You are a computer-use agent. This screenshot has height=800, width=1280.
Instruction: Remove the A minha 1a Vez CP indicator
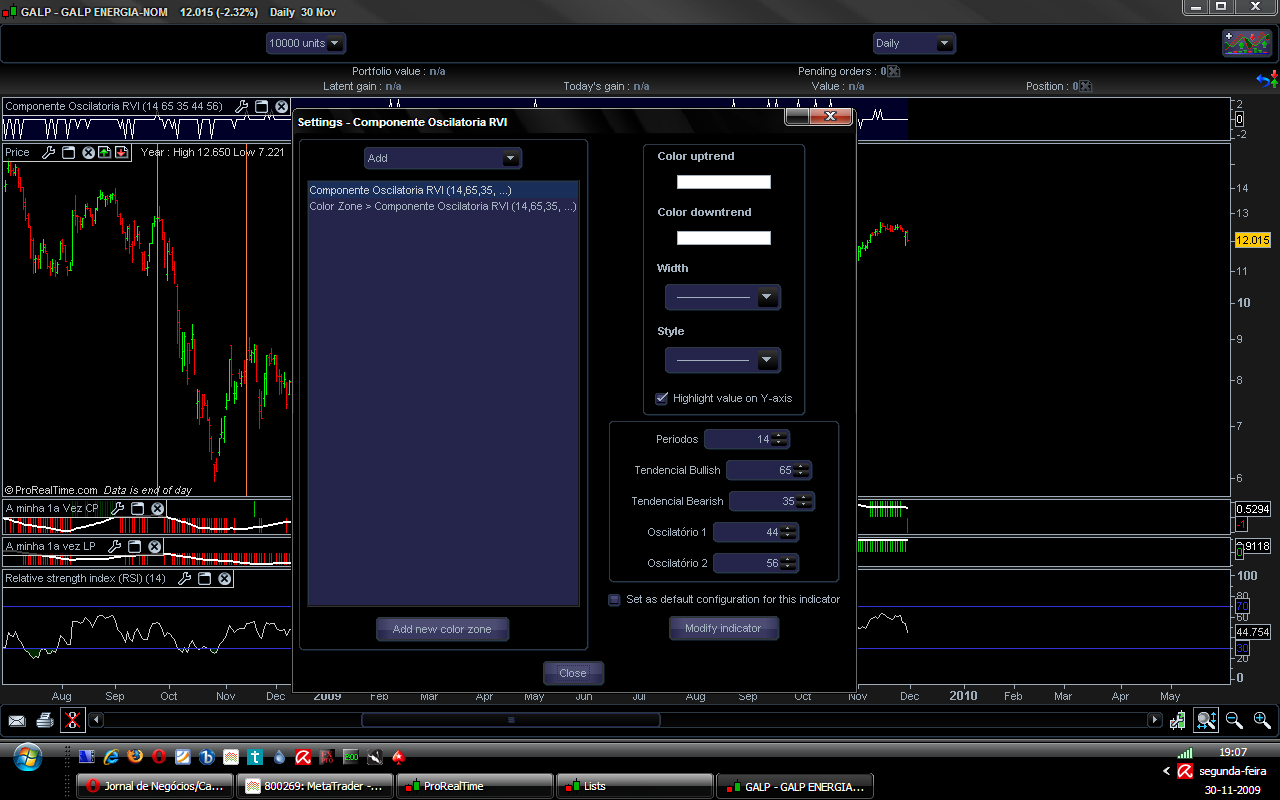[x=157, y=508]
